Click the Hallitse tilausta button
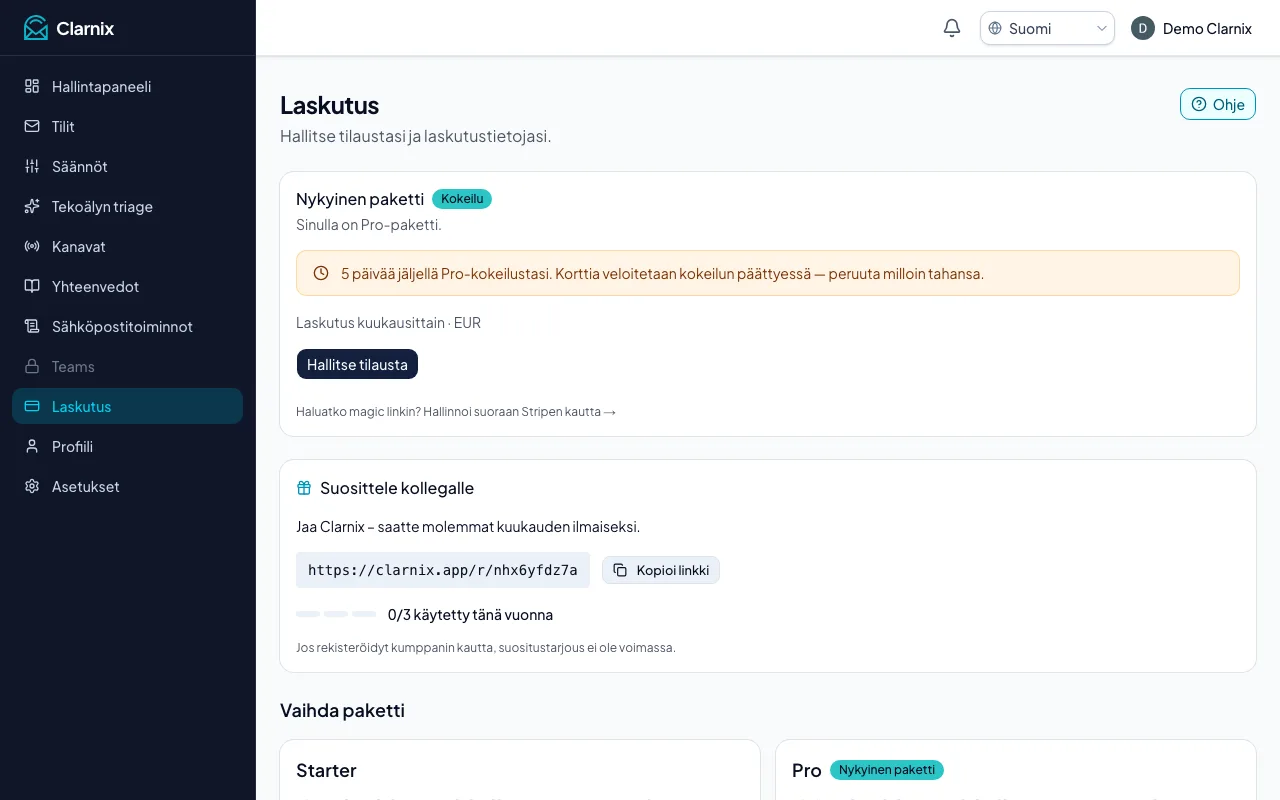This screenshot has width=1280, height=800. click(x=357, y=364)
